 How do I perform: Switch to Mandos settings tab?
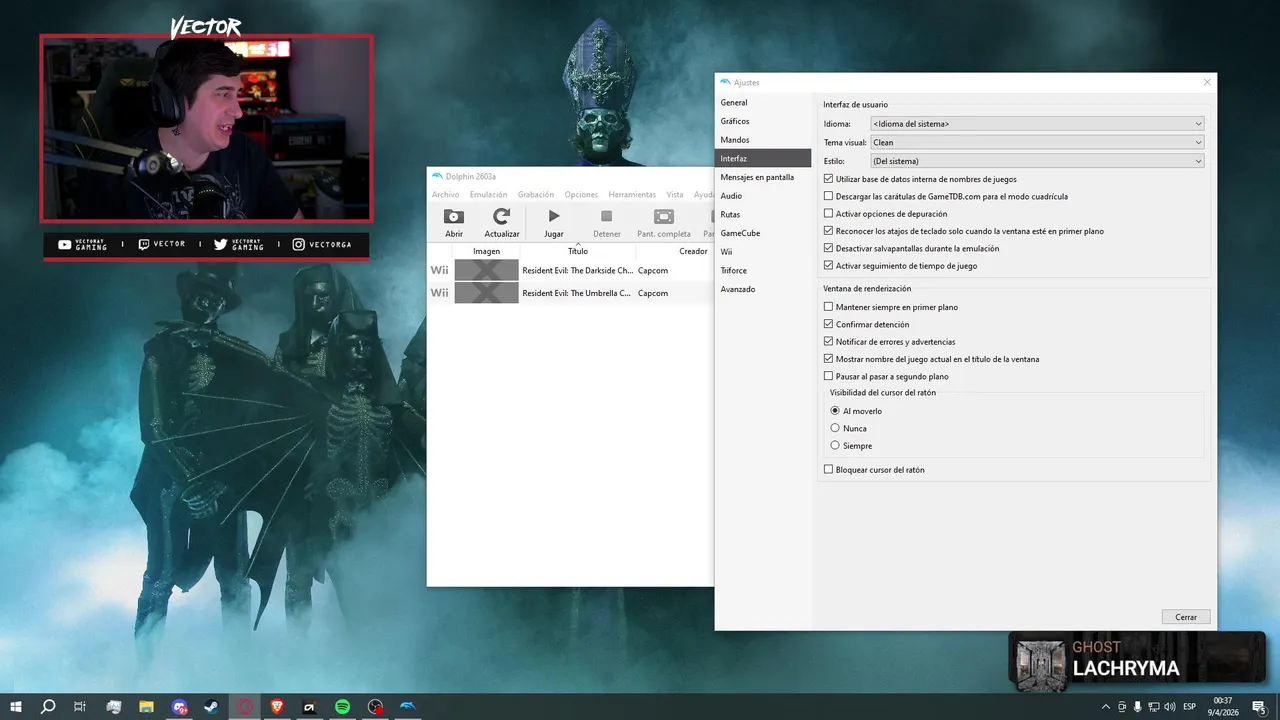click(763, 140)
